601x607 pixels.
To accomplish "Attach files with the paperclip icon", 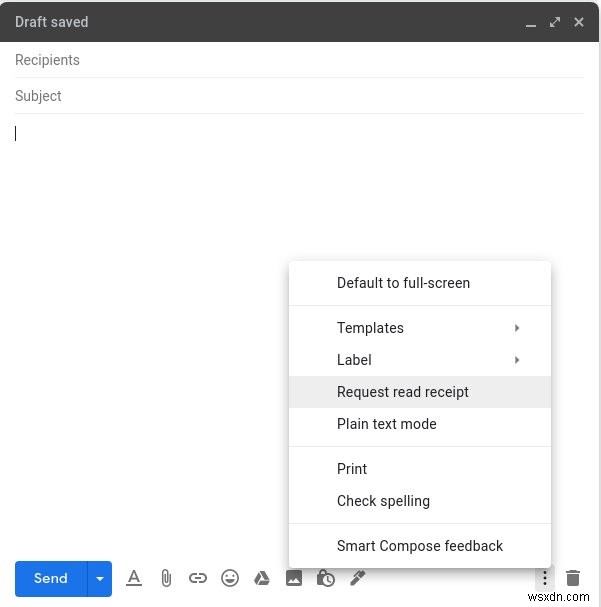I will [x=166, y=578].
